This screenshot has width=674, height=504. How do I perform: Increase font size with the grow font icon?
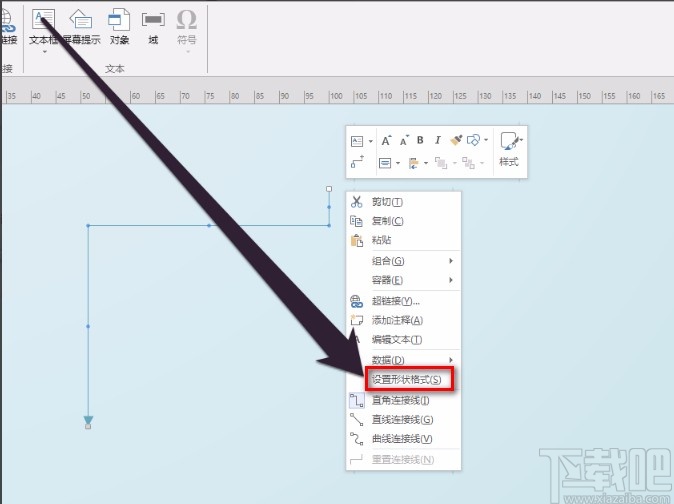coord(386,141)
